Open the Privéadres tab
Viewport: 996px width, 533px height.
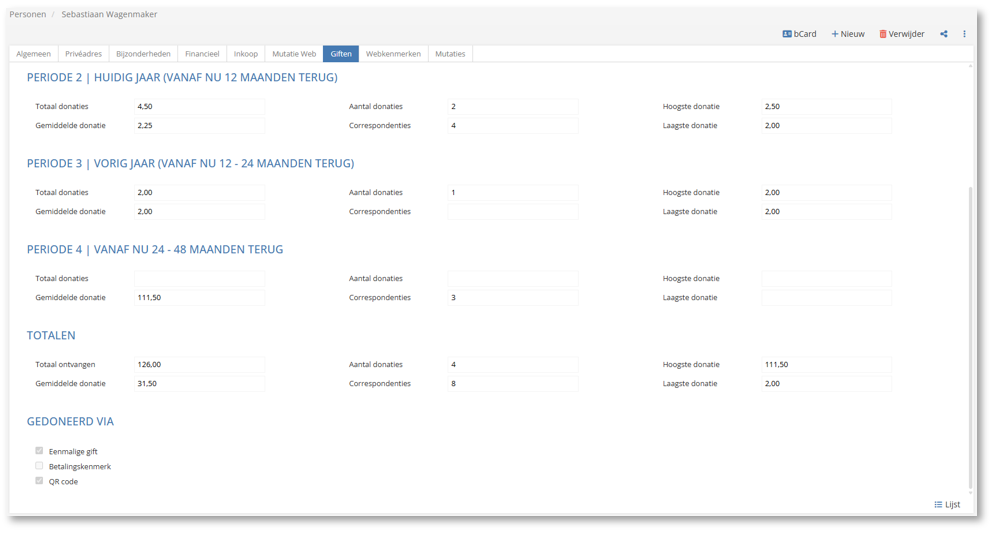click(x=83, y=54)
